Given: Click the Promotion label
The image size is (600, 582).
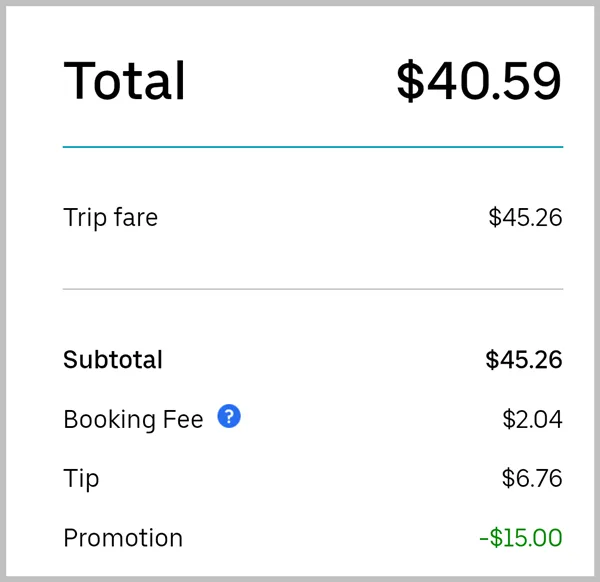Looking at the screenshot, I should [x=123, y=538].
